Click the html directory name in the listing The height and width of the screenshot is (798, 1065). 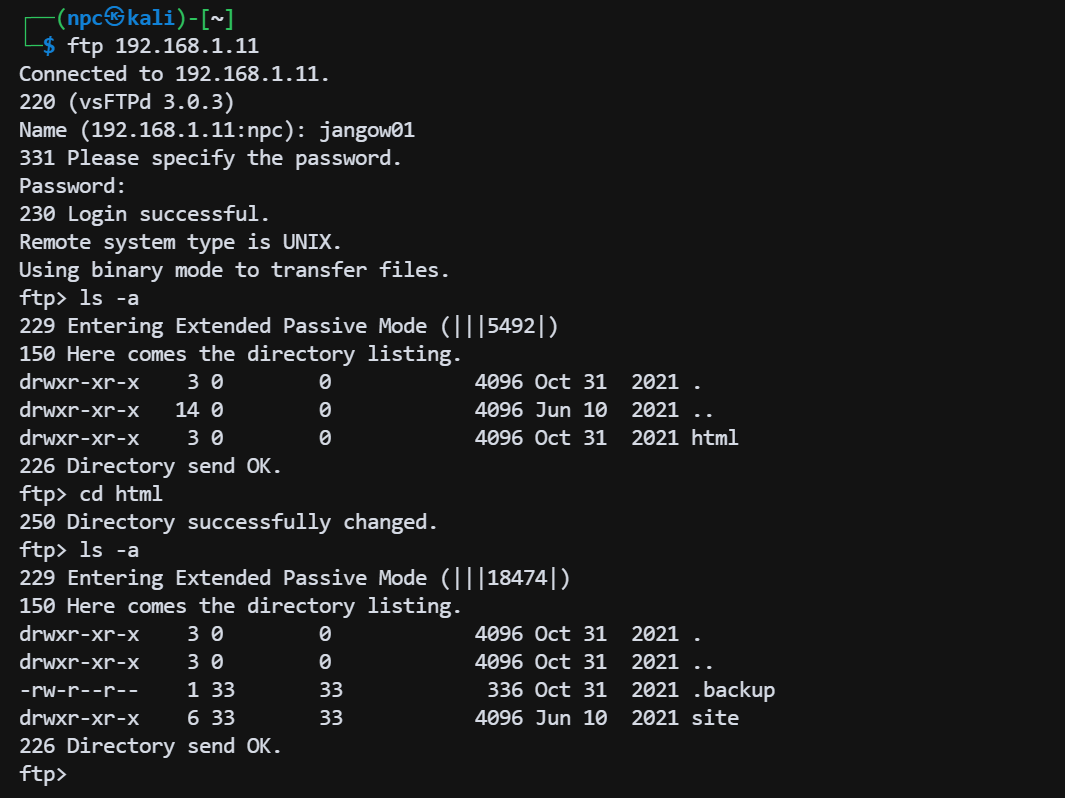pyautogui.click(x=714, y=438)
